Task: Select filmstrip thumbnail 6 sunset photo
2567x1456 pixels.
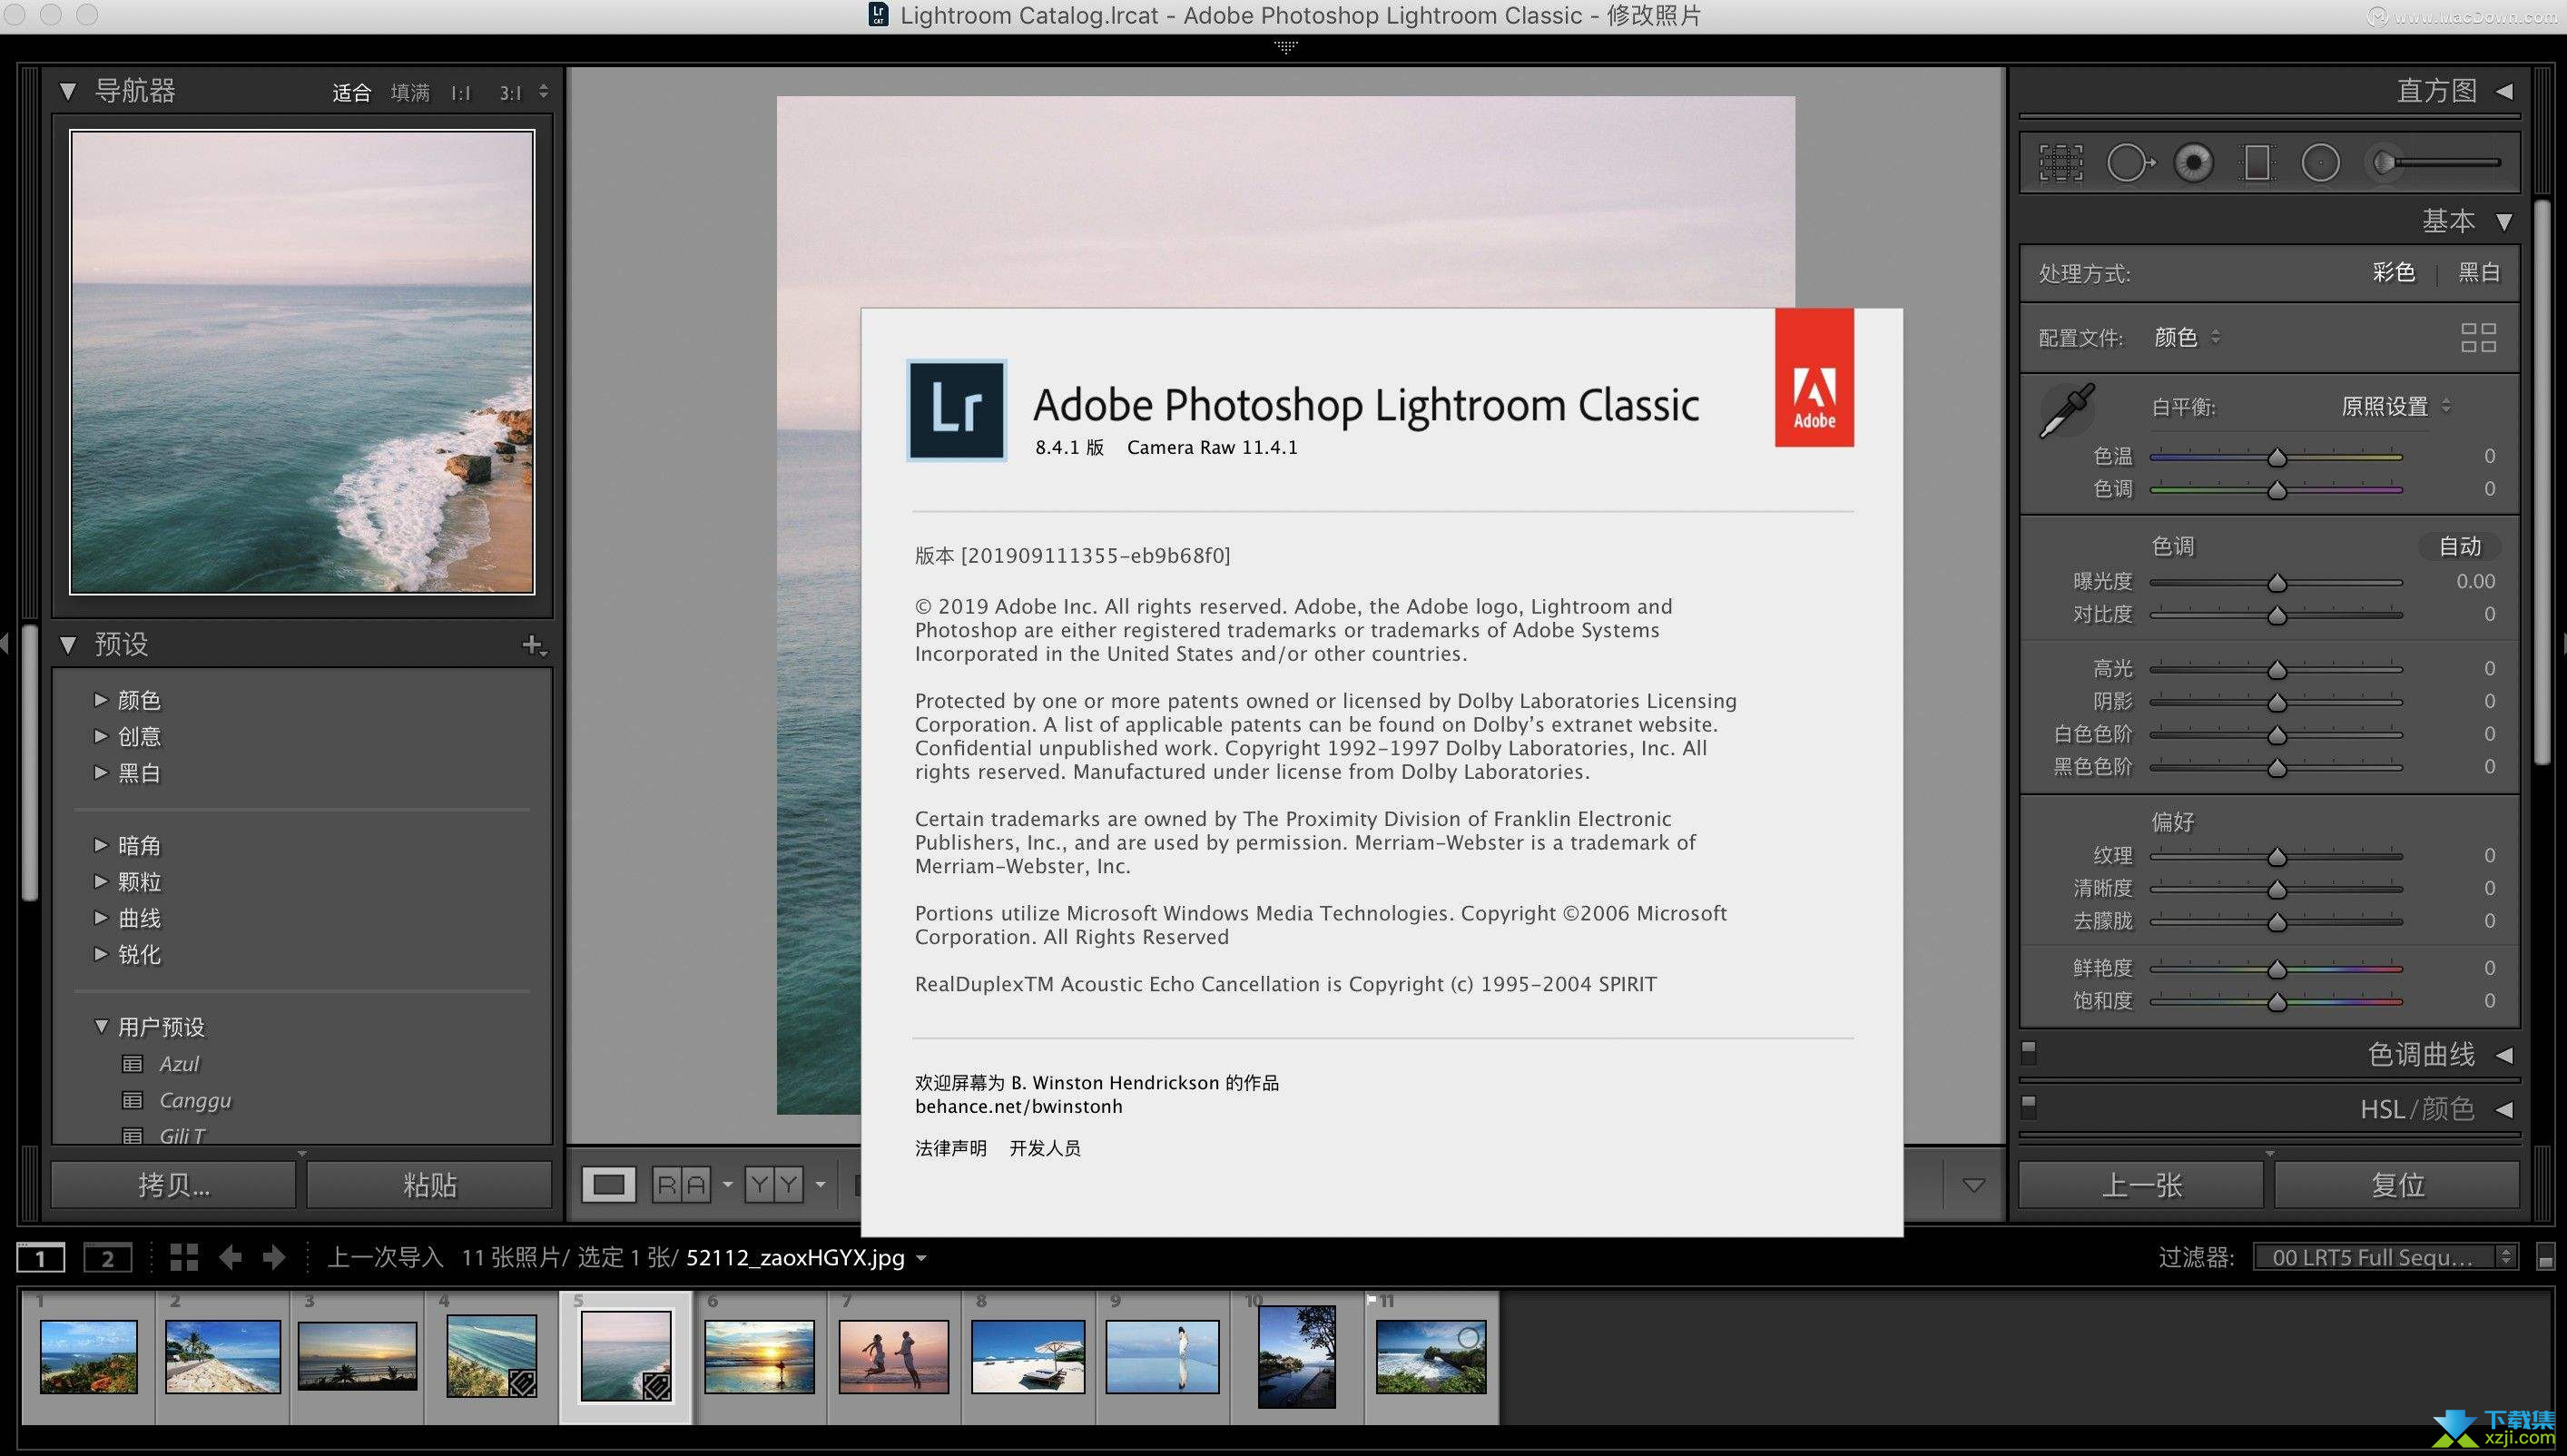Action: click(x=759, y=1357)
